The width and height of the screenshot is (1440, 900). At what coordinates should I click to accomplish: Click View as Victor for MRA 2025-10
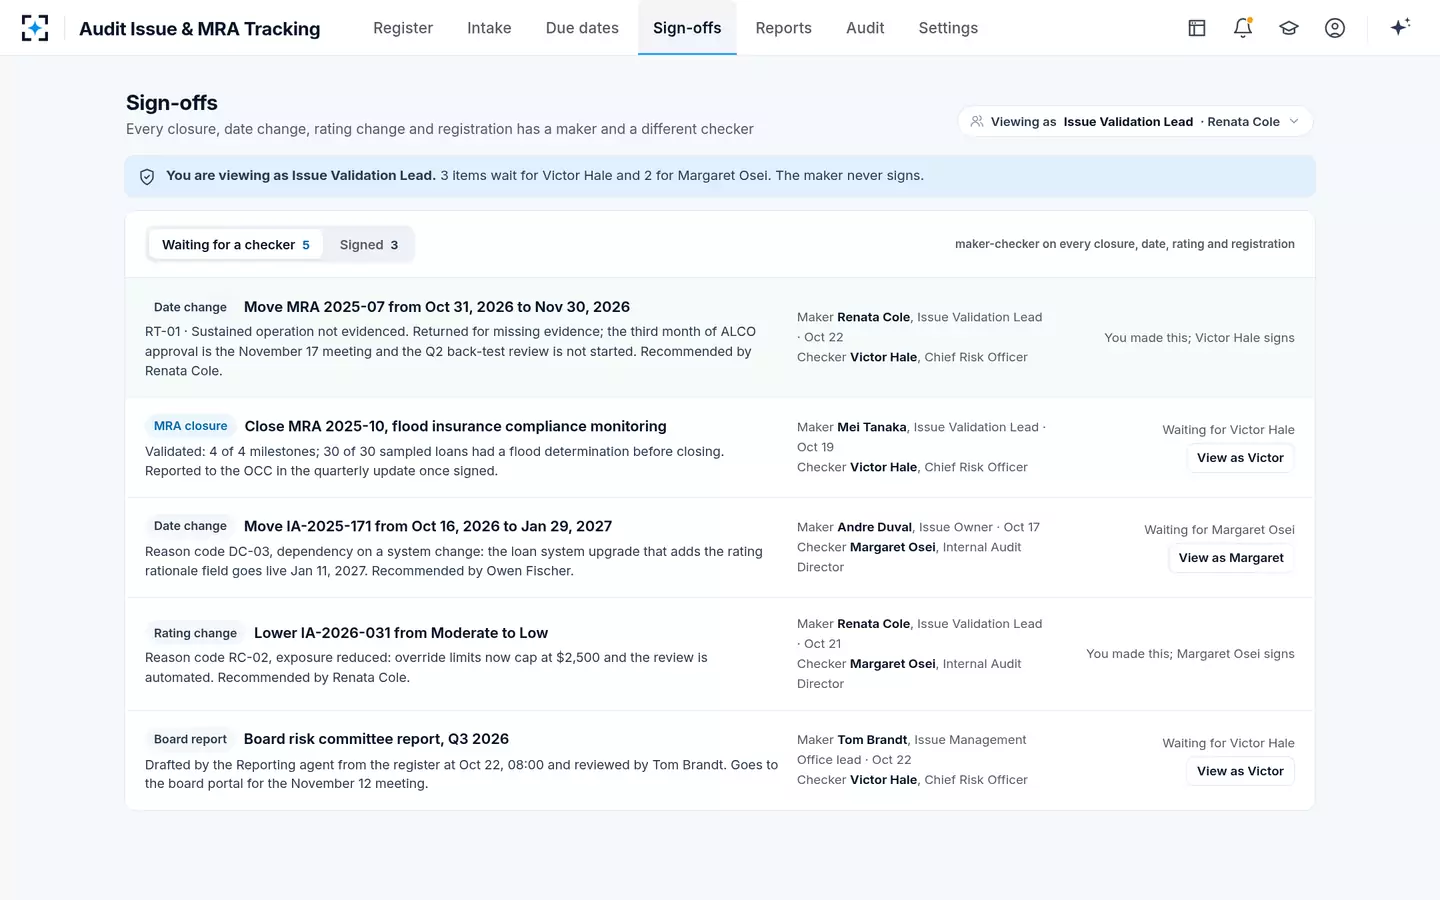[x=1240, y=458]
